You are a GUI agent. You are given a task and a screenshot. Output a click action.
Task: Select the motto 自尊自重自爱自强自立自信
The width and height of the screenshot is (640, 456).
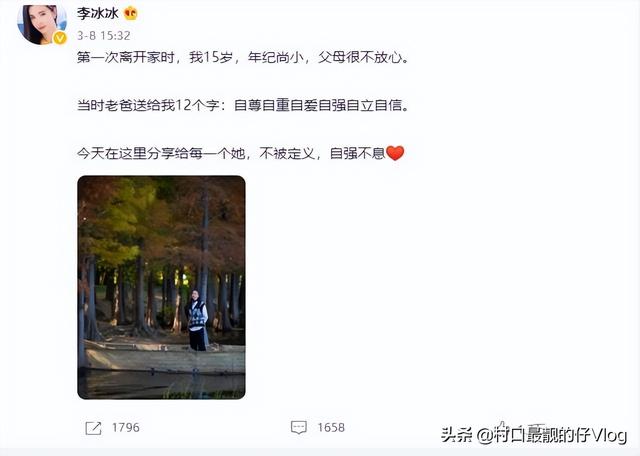pos(318,106)
